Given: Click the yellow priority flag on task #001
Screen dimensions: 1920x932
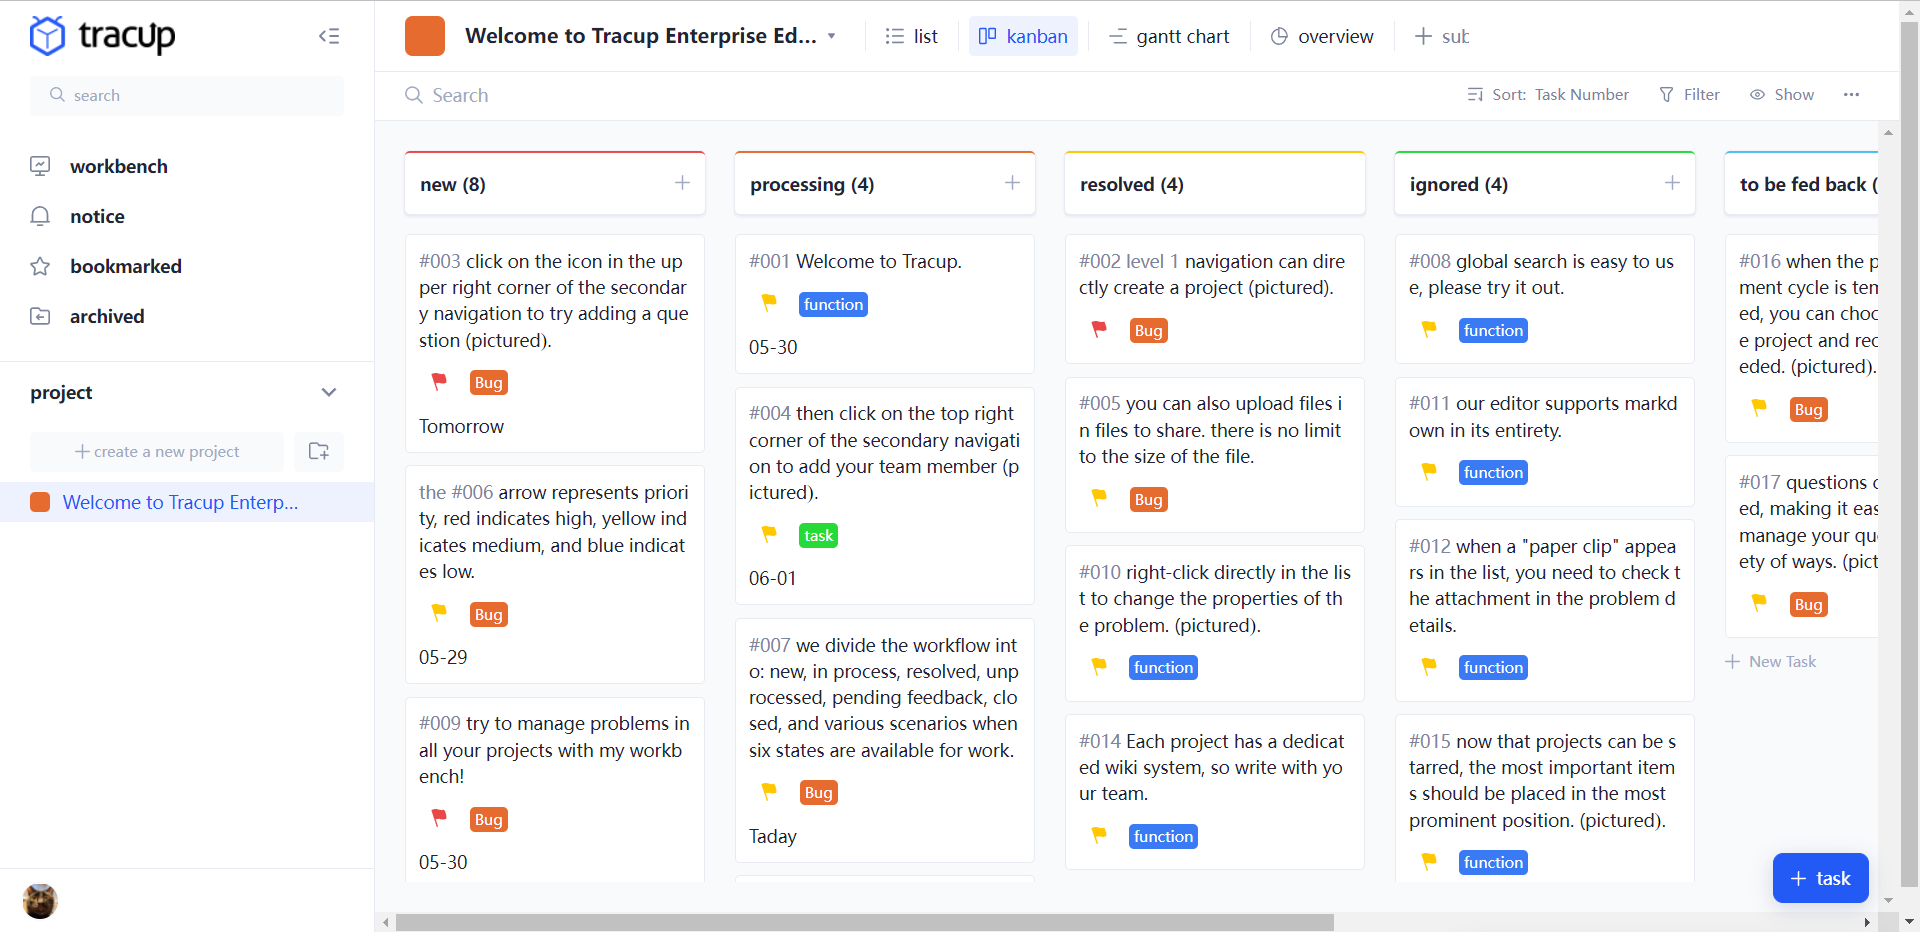Looking at the screenshot, I should 768,302.
